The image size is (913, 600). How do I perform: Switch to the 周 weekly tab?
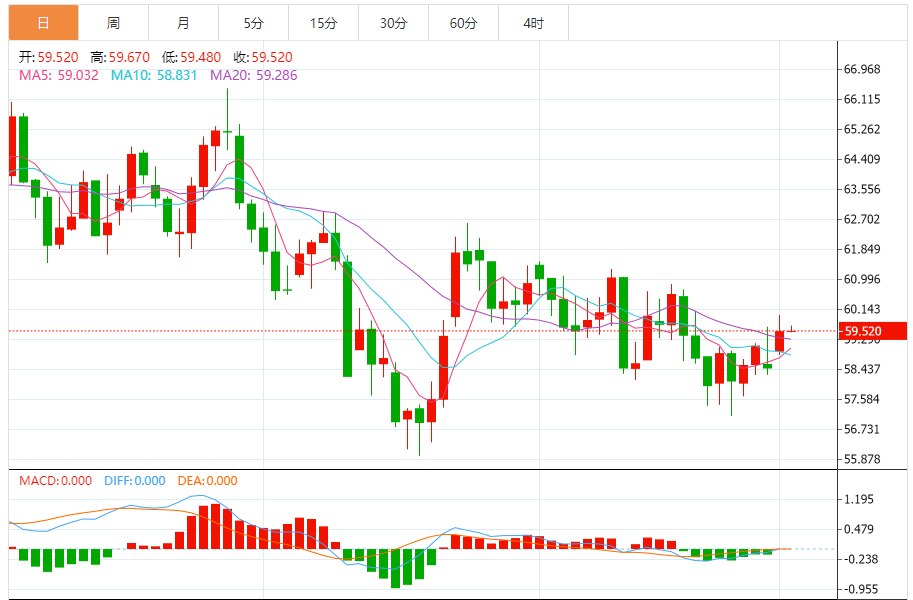tap(113, 23)
